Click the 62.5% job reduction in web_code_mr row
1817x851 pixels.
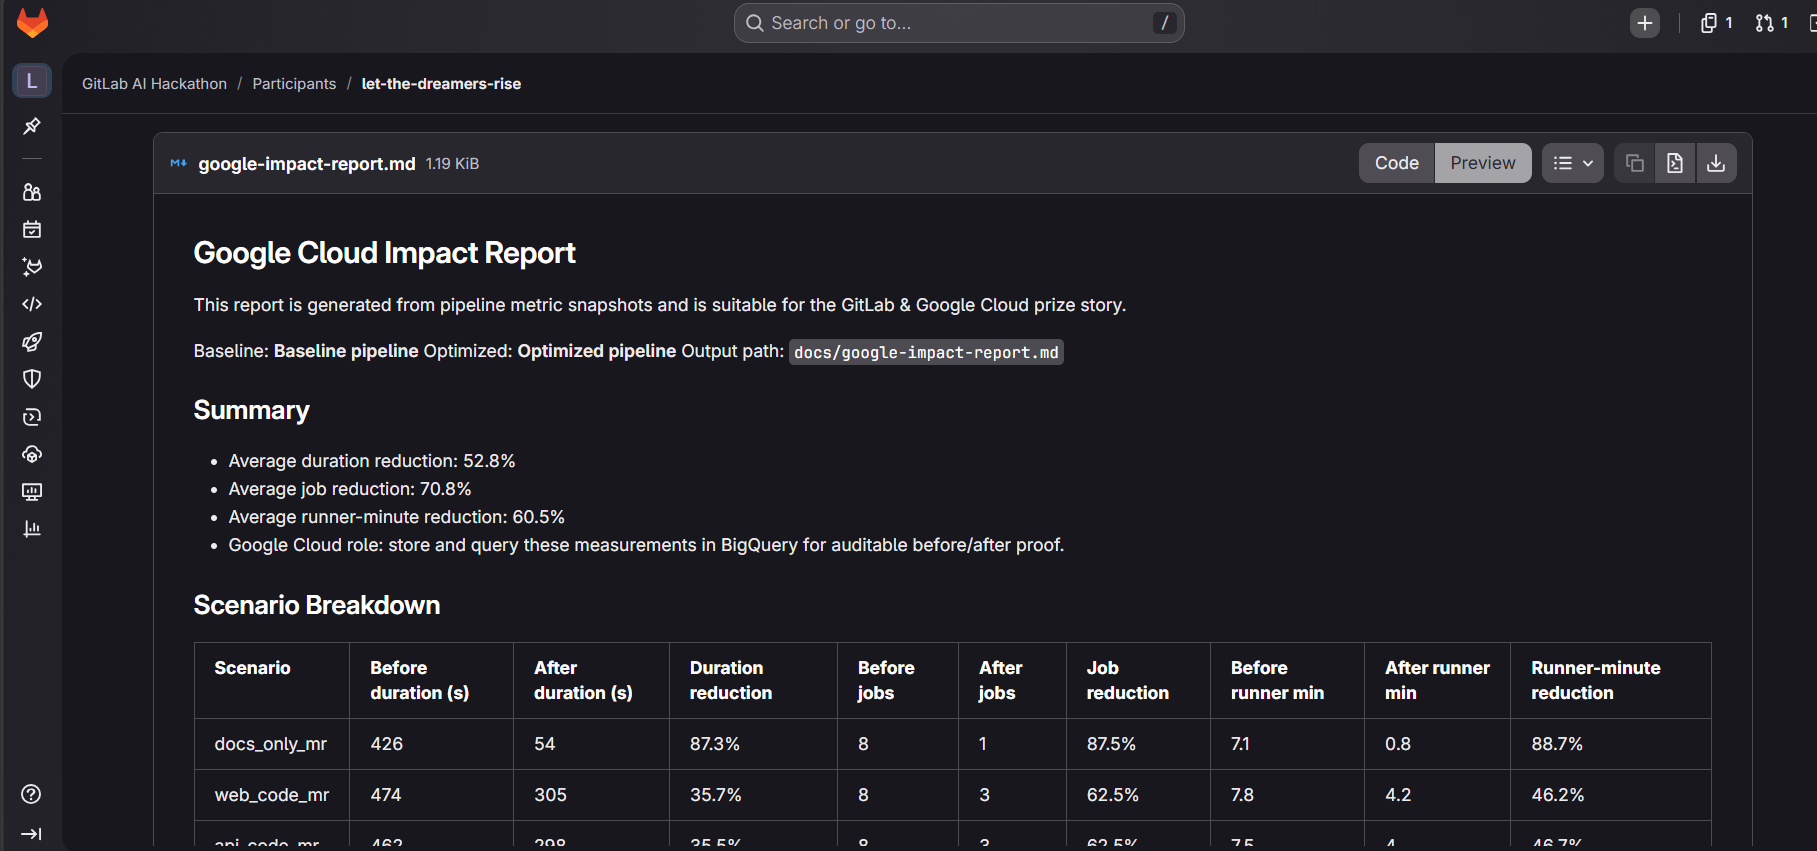pyautogui.click(x=1138, y=795)
